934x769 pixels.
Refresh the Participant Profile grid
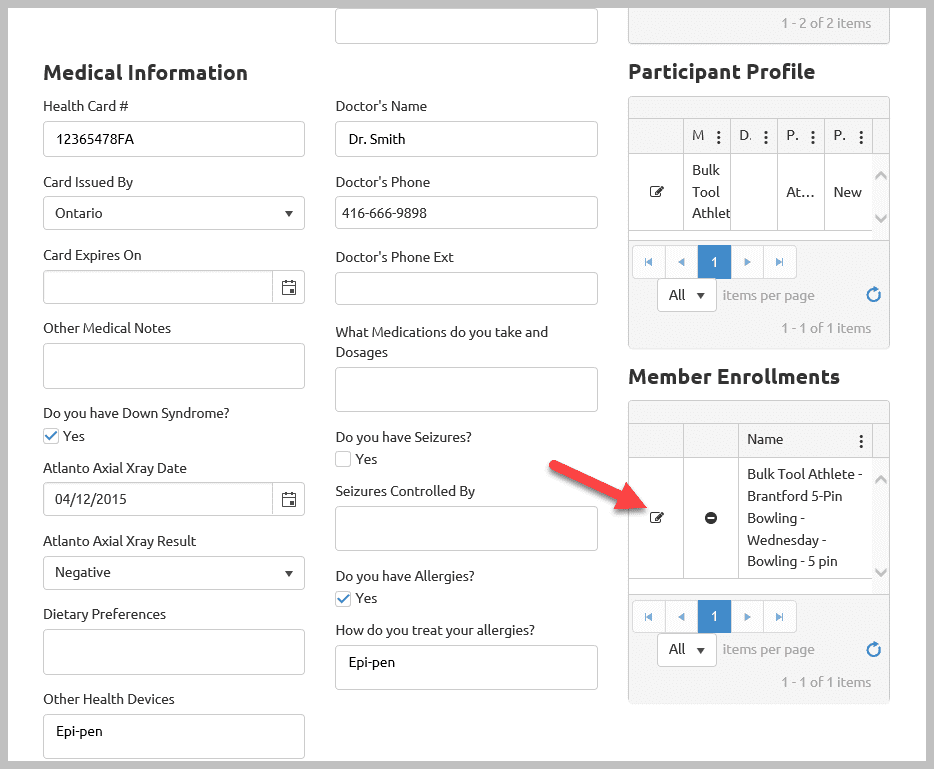click(873, 295)
